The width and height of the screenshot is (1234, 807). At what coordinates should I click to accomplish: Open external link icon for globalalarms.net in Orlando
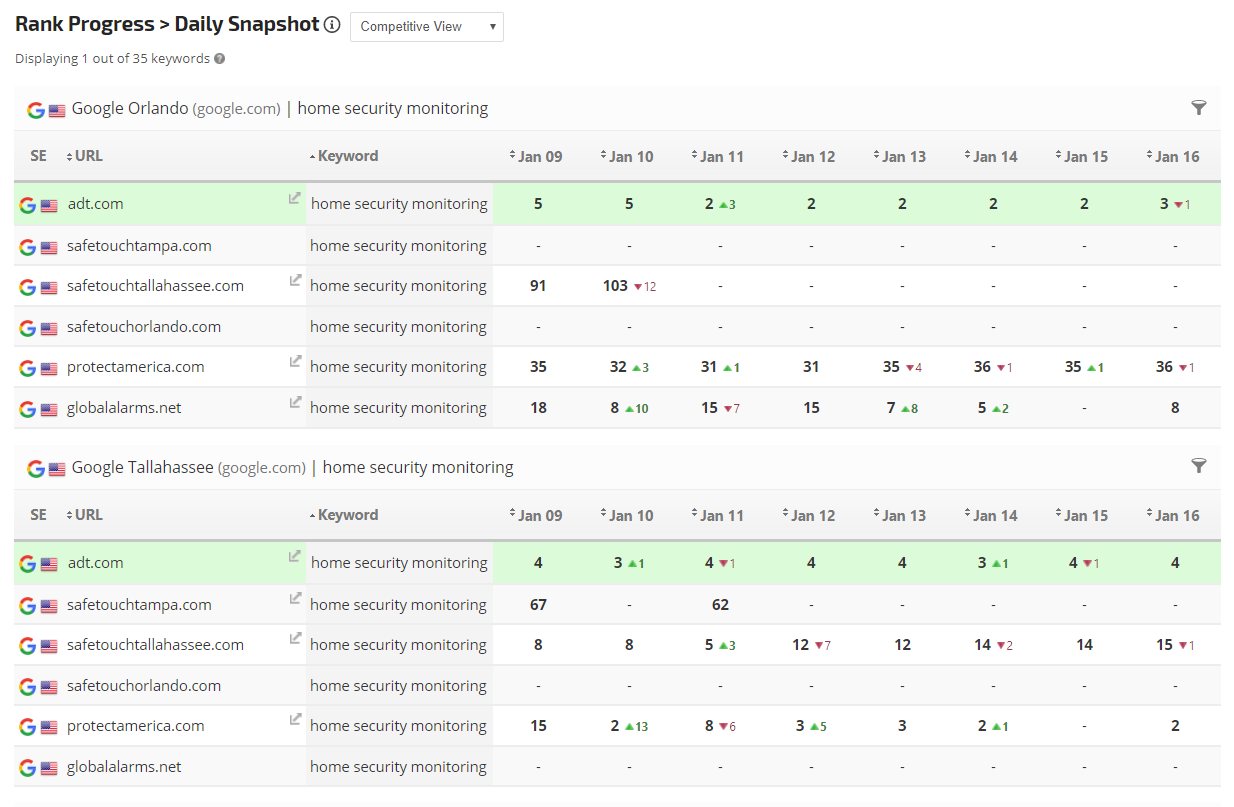click(x=295, y=402)
